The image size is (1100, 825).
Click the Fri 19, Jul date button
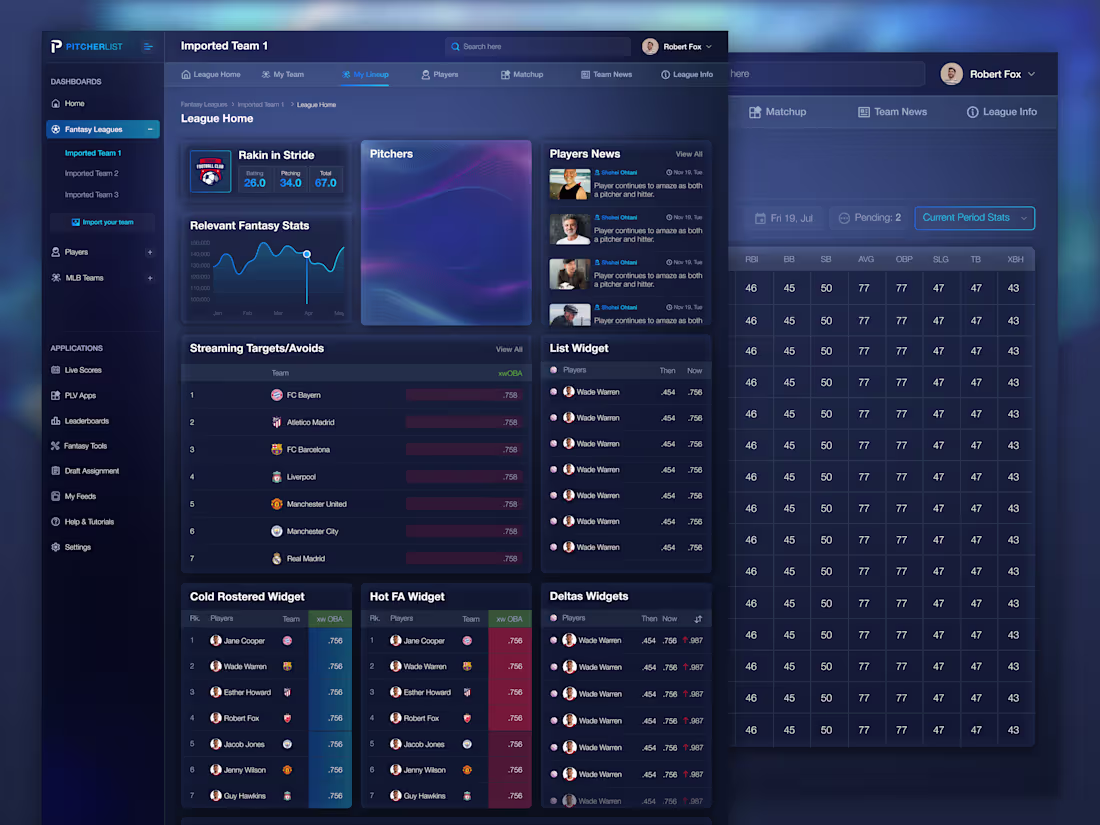tap(784, 218)
